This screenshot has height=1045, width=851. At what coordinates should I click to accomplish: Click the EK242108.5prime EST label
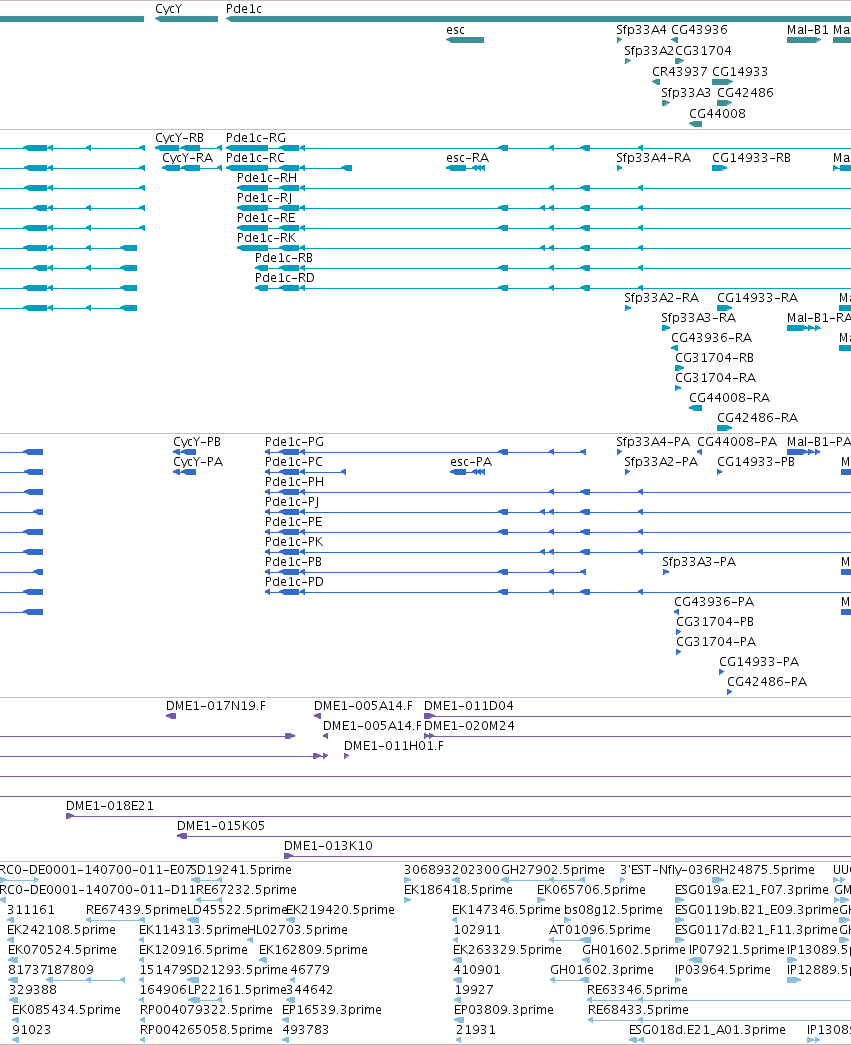tap(61, 930)
